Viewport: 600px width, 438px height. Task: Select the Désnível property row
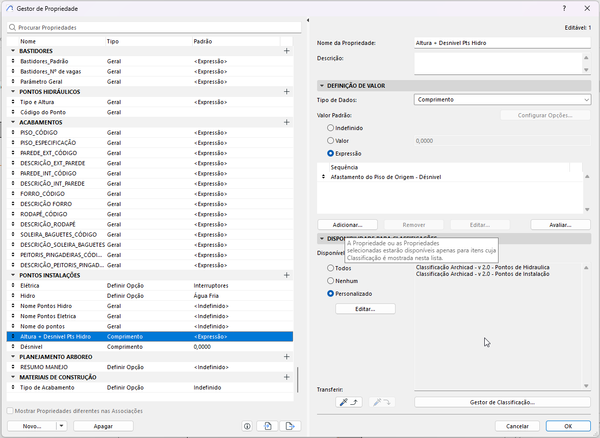tap(150, 347)
